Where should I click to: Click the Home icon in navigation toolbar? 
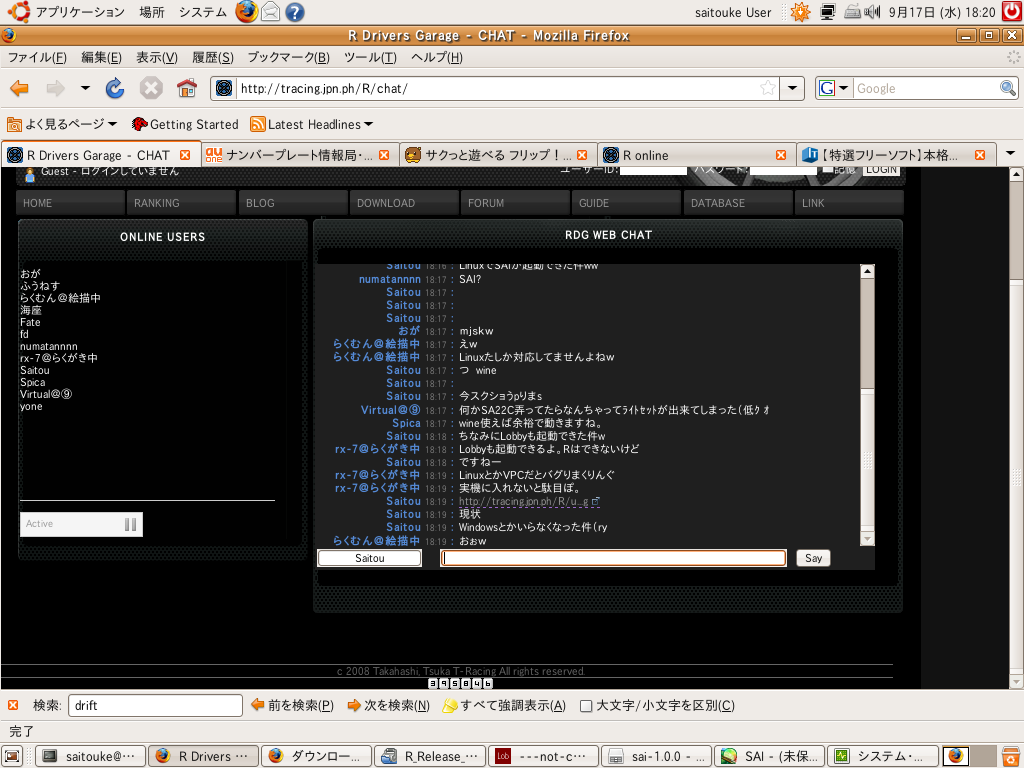tap(186, 89)
